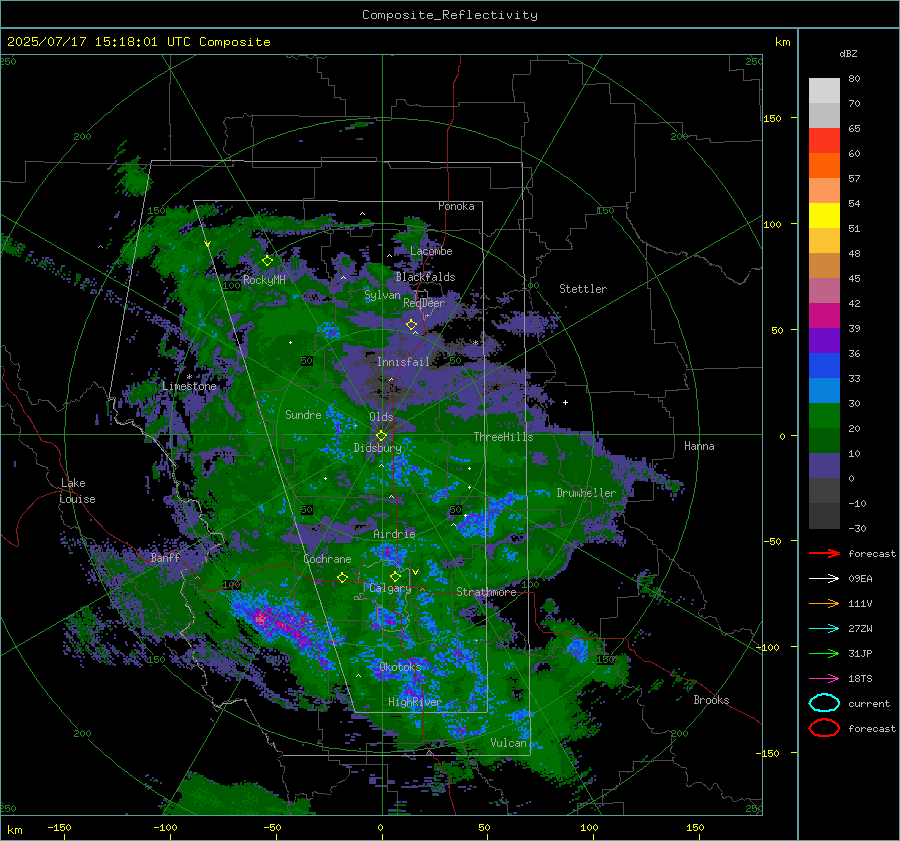
Task: Click the Banff town label
Action: [x=165, y=557]
